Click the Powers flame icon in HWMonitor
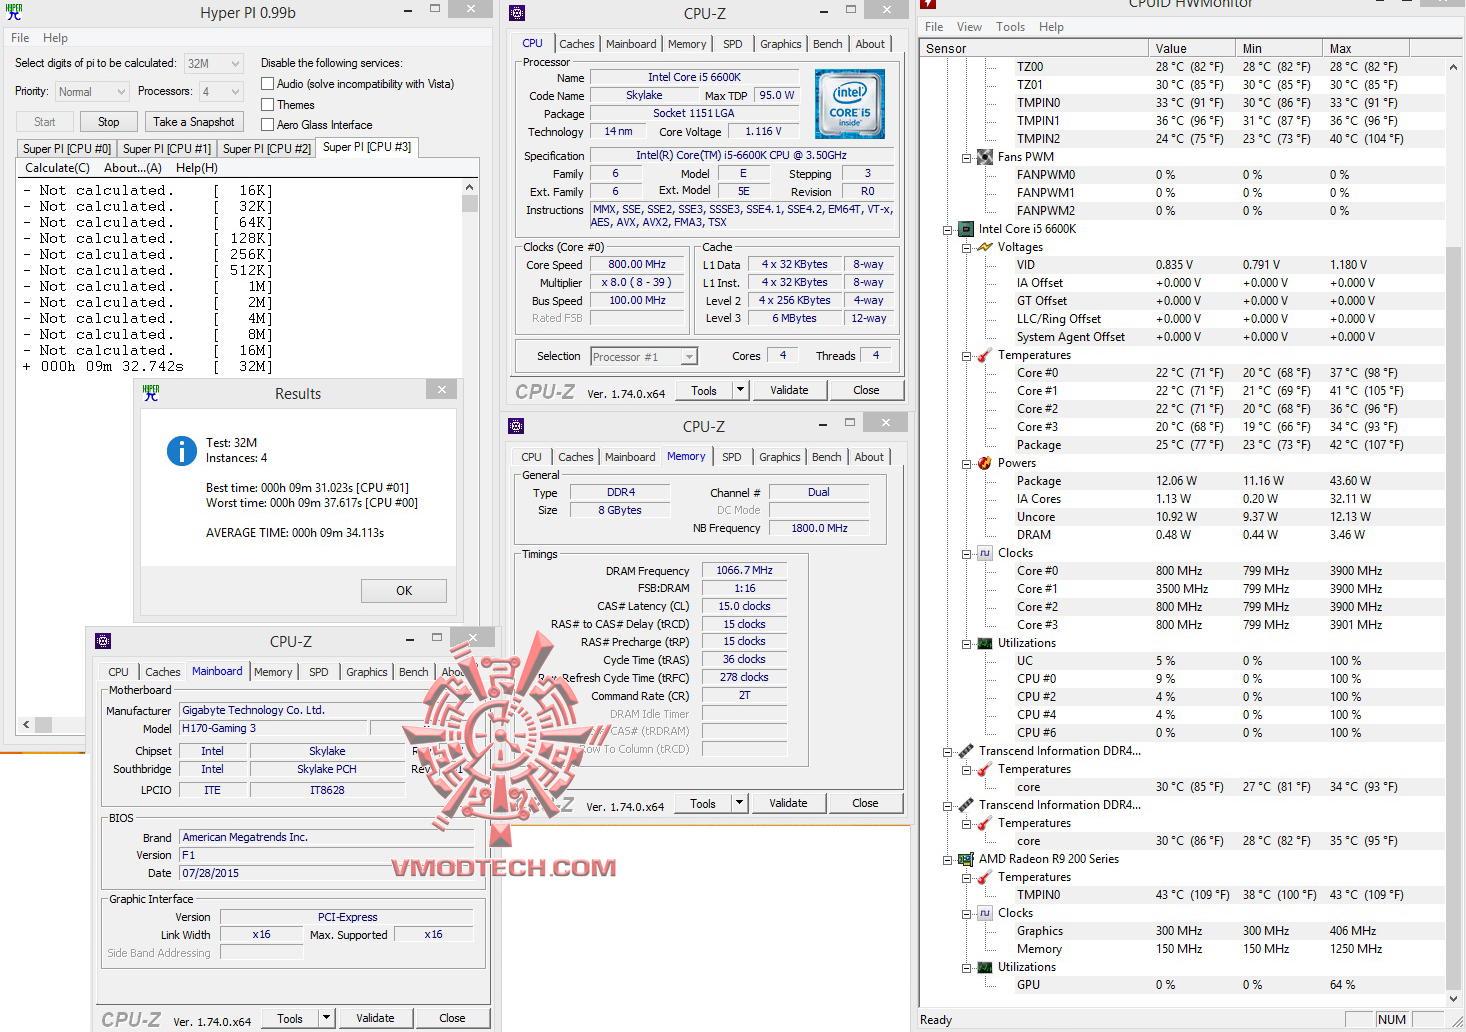This screenshot has height=1032, width=1466. click(x=985, y=463)
